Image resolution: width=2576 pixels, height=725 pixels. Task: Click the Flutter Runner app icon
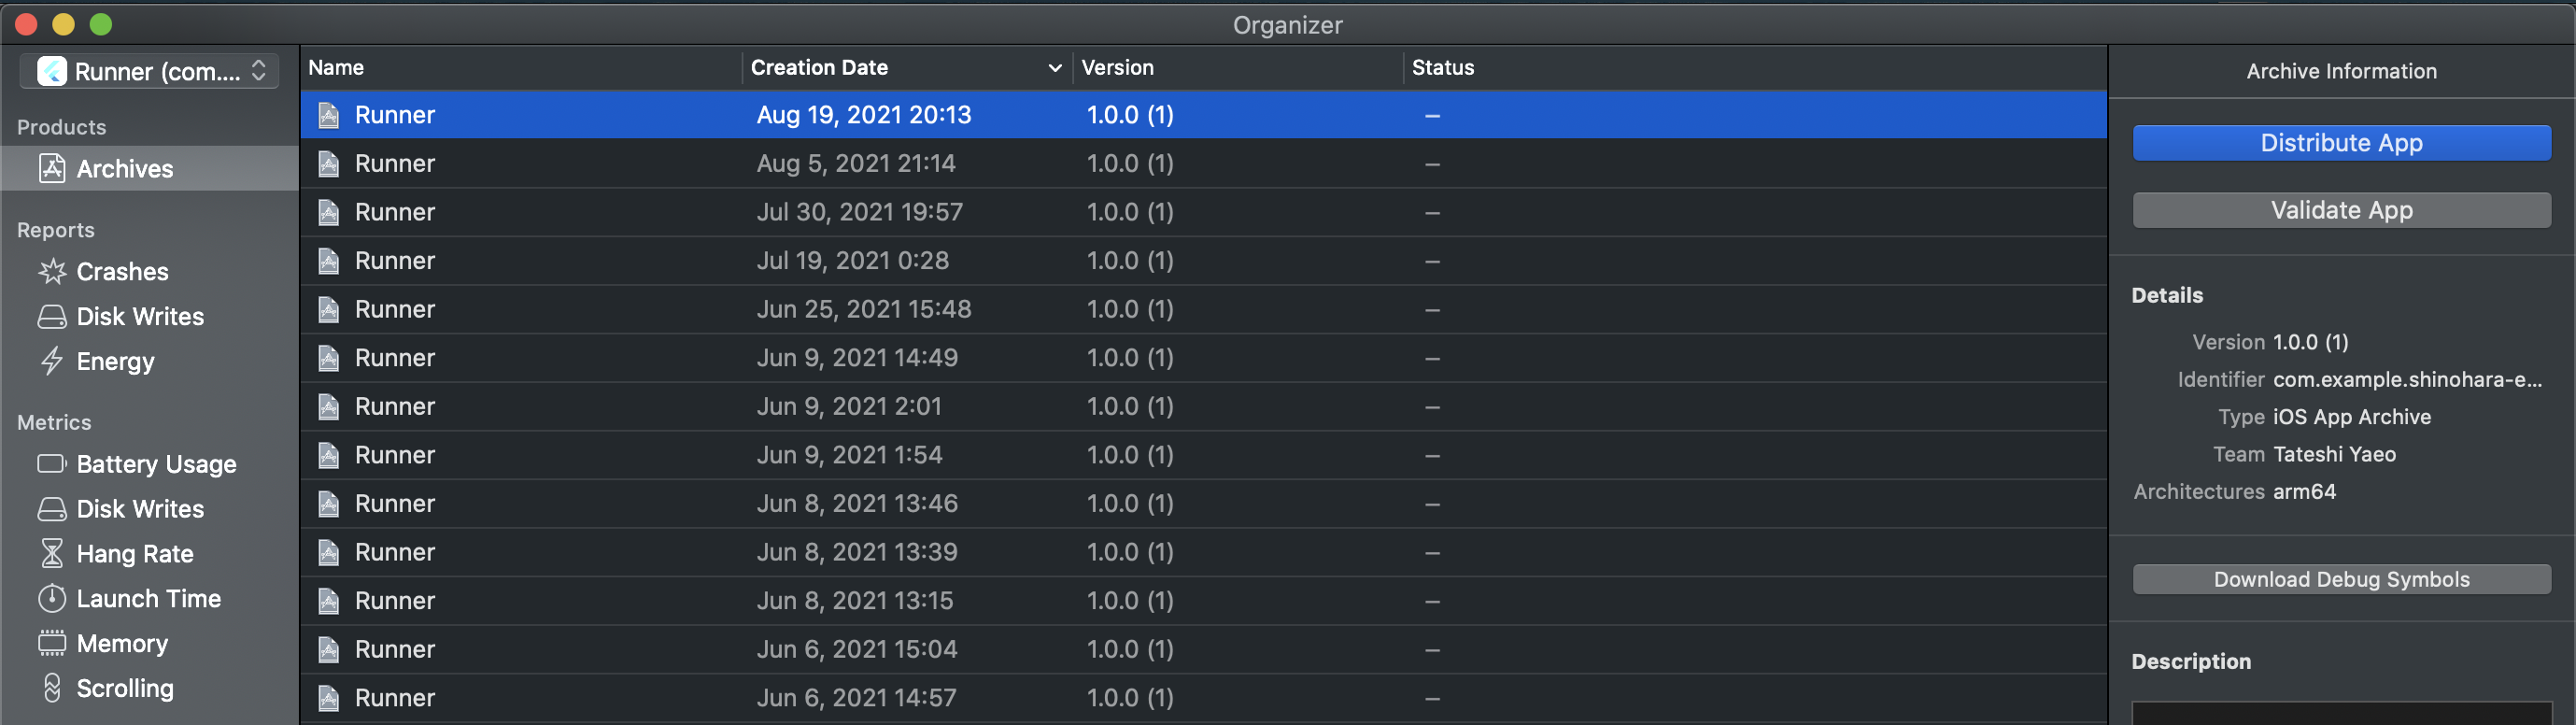[51, 71]
